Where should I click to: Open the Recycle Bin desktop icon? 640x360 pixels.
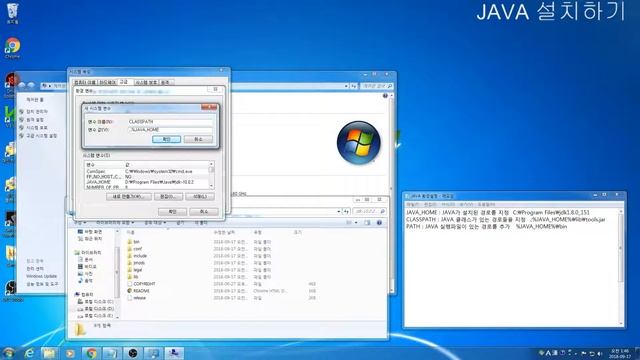[x=13, y=13]
